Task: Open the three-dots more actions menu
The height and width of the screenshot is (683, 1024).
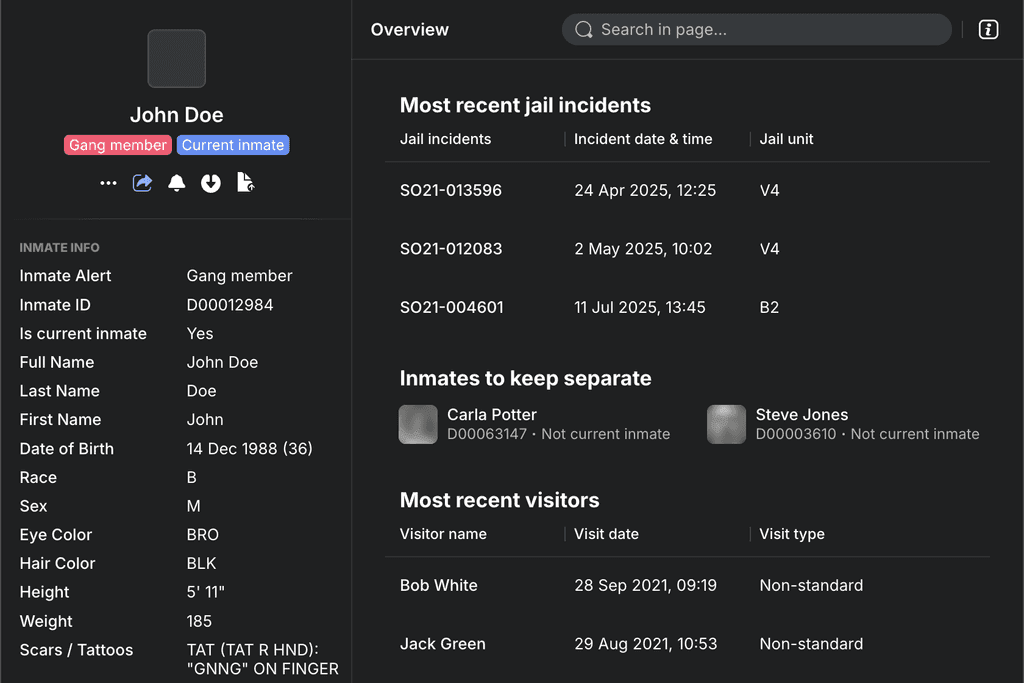Action: click(x=108, y=183)
